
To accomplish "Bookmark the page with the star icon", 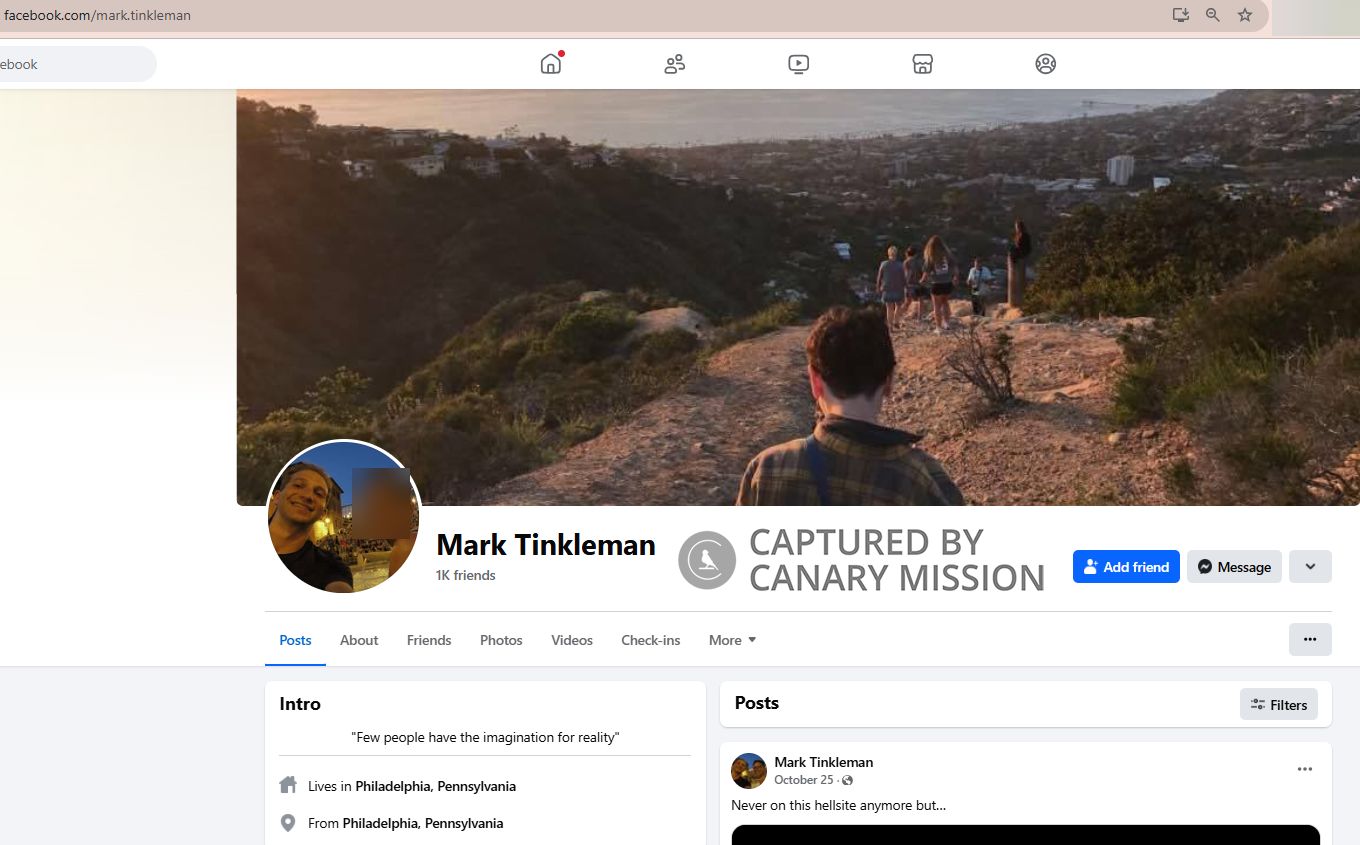I will pos(1245,15).
